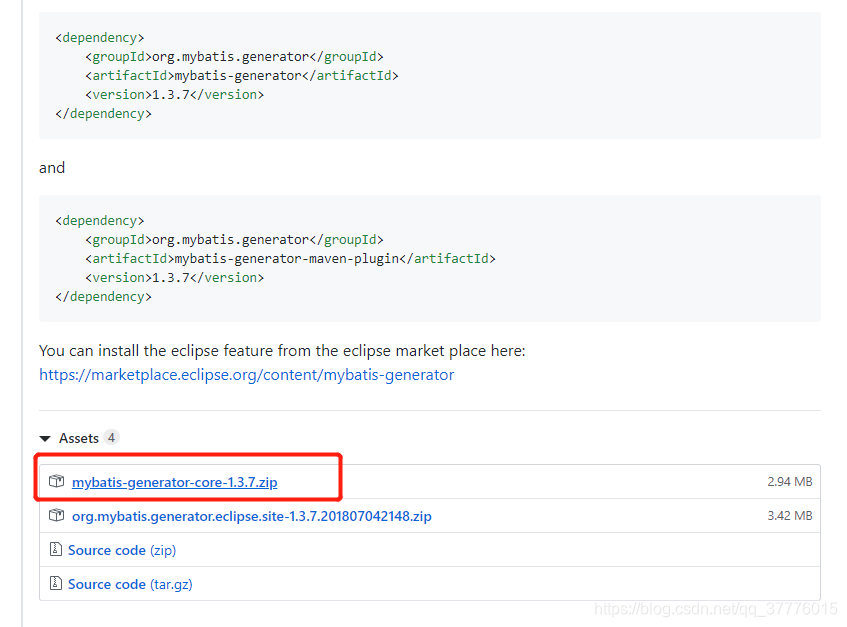Viewport: 847px width, 627px height.
Task: Click the artifactId mybatis-generator line
Action: click(x=241, y=76)
